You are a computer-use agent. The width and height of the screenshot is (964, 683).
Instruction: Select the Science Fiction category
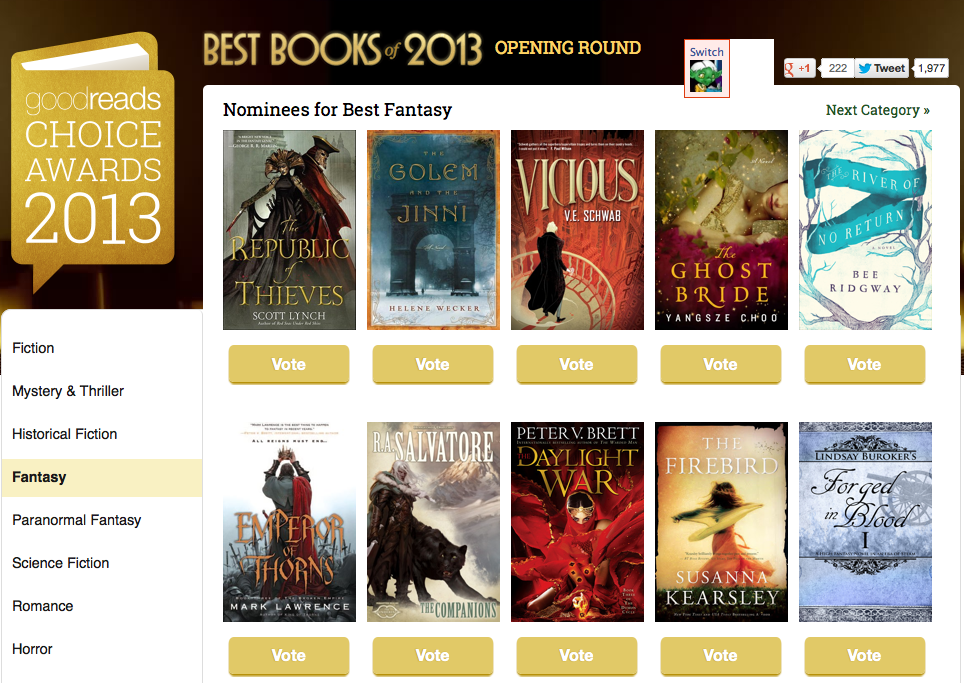pyautogui.click(x=60, y=563)
